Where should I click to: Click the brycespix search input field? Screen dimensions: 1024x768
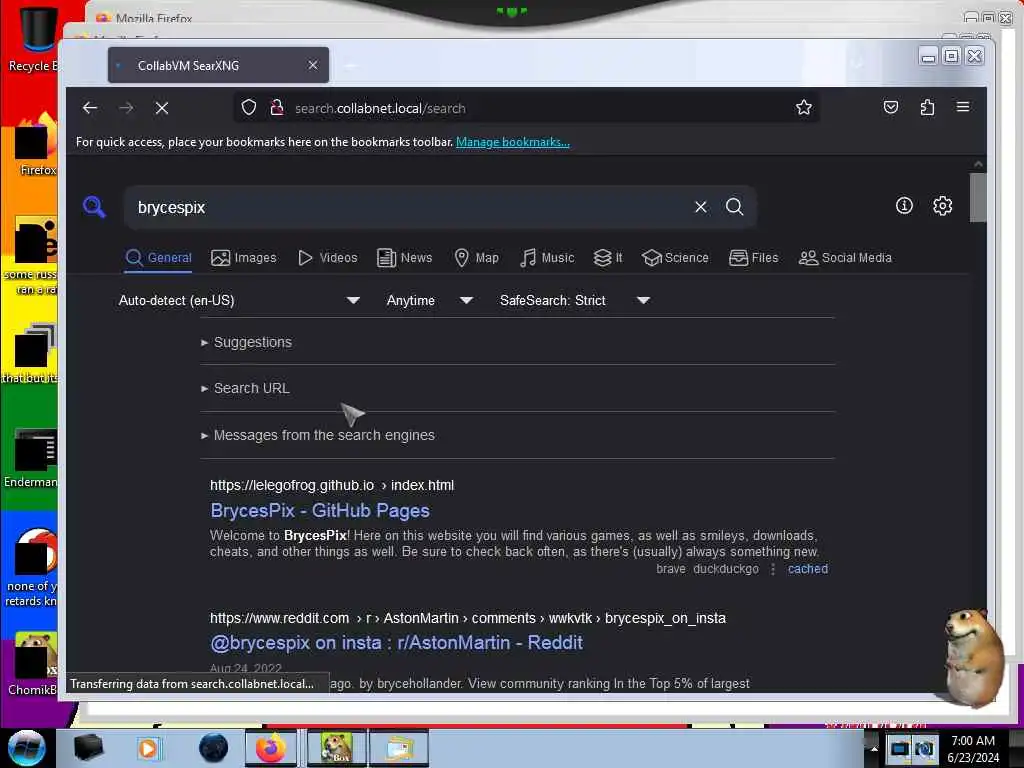pyautogui.click(x=411, y=207)
